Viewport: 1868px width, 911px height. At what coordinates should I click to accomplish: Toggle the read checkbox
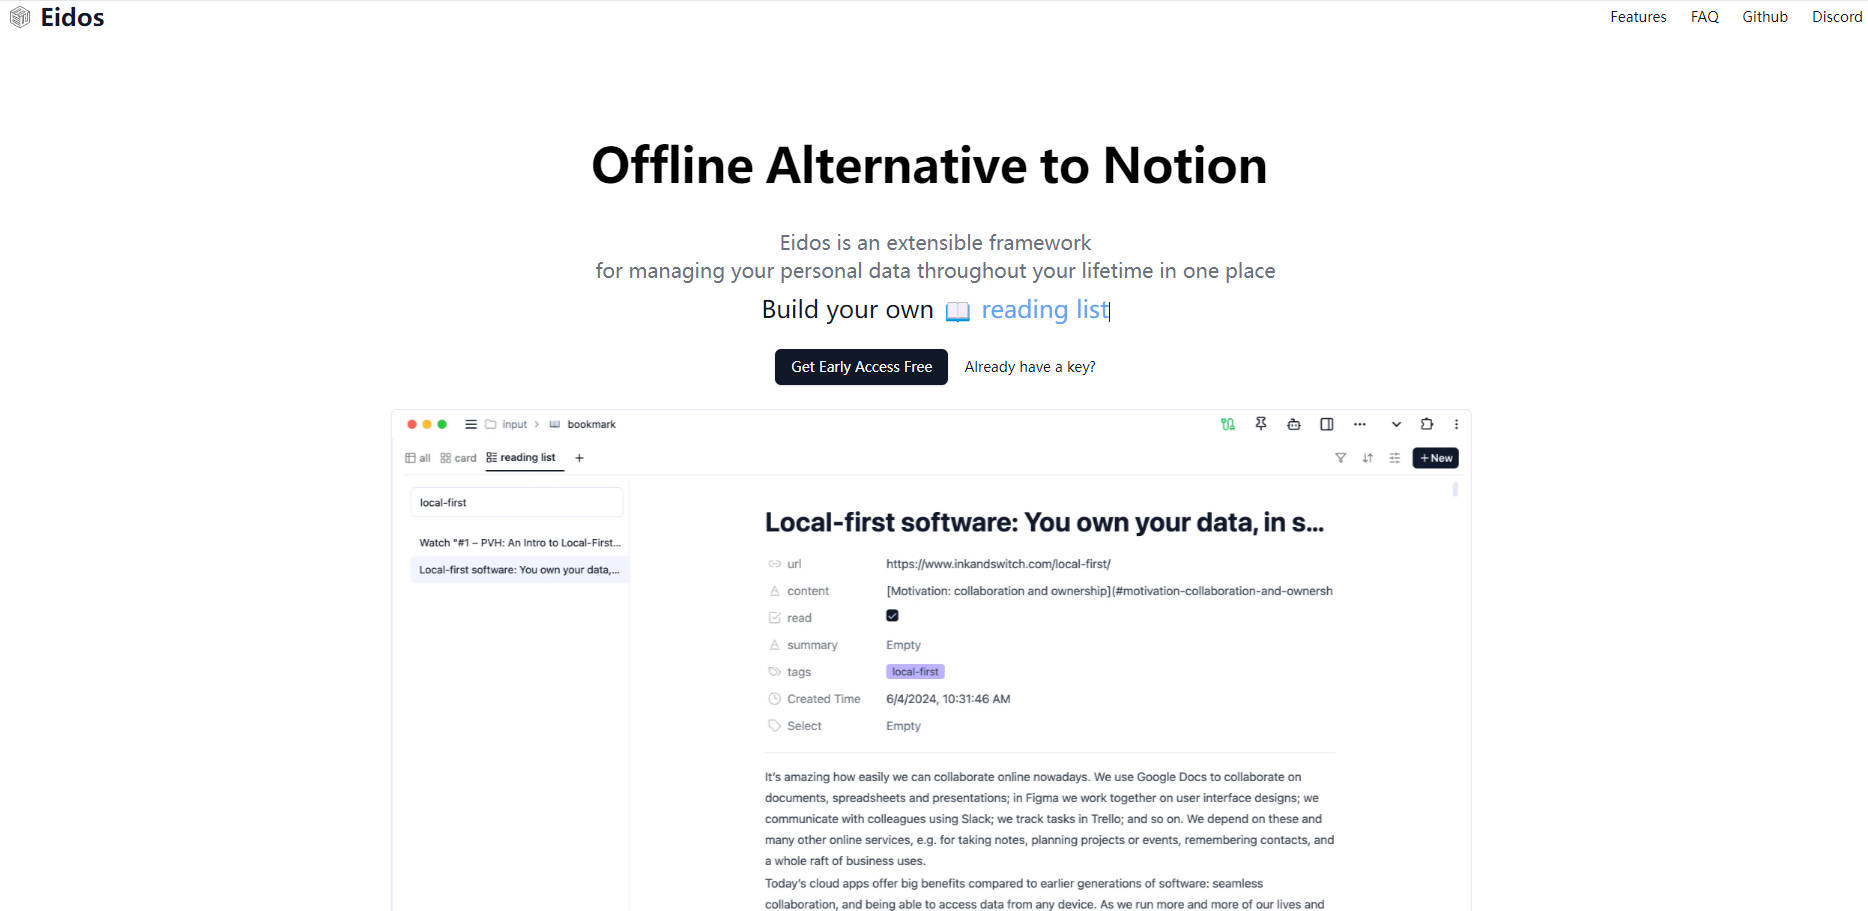[892, 616]
